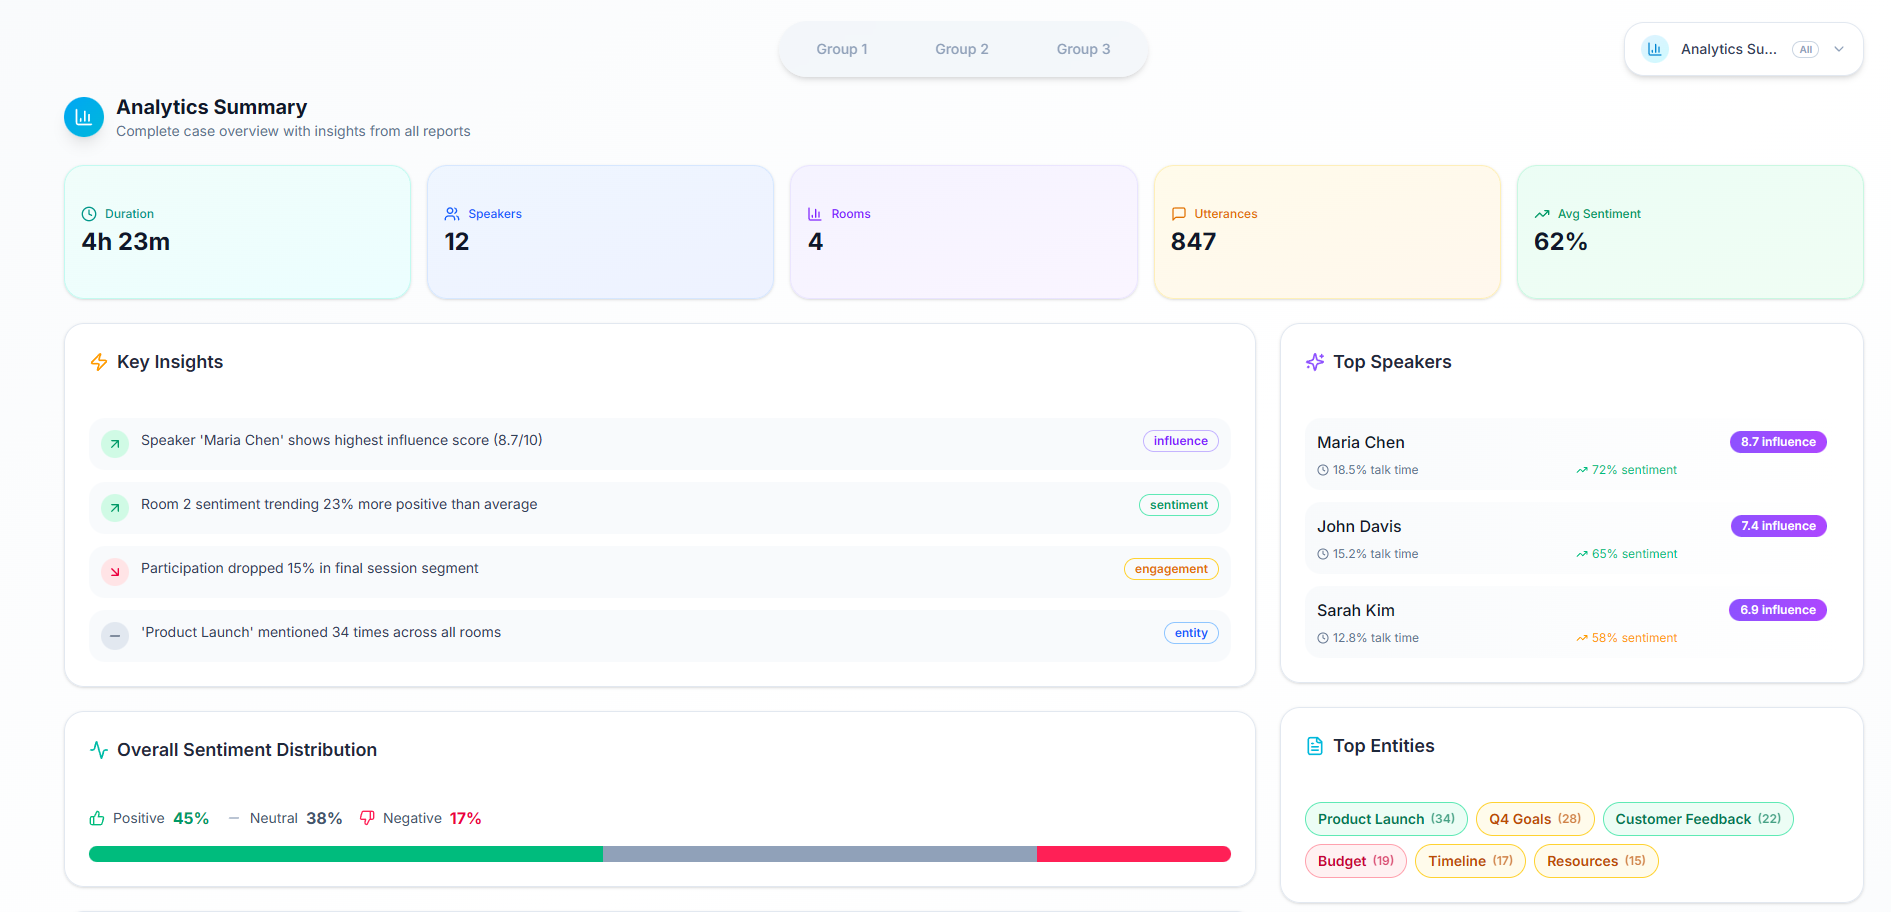Click the Positive thumbs-up icon
This screenshot has width=1891, height=912.
coord(97,818)
